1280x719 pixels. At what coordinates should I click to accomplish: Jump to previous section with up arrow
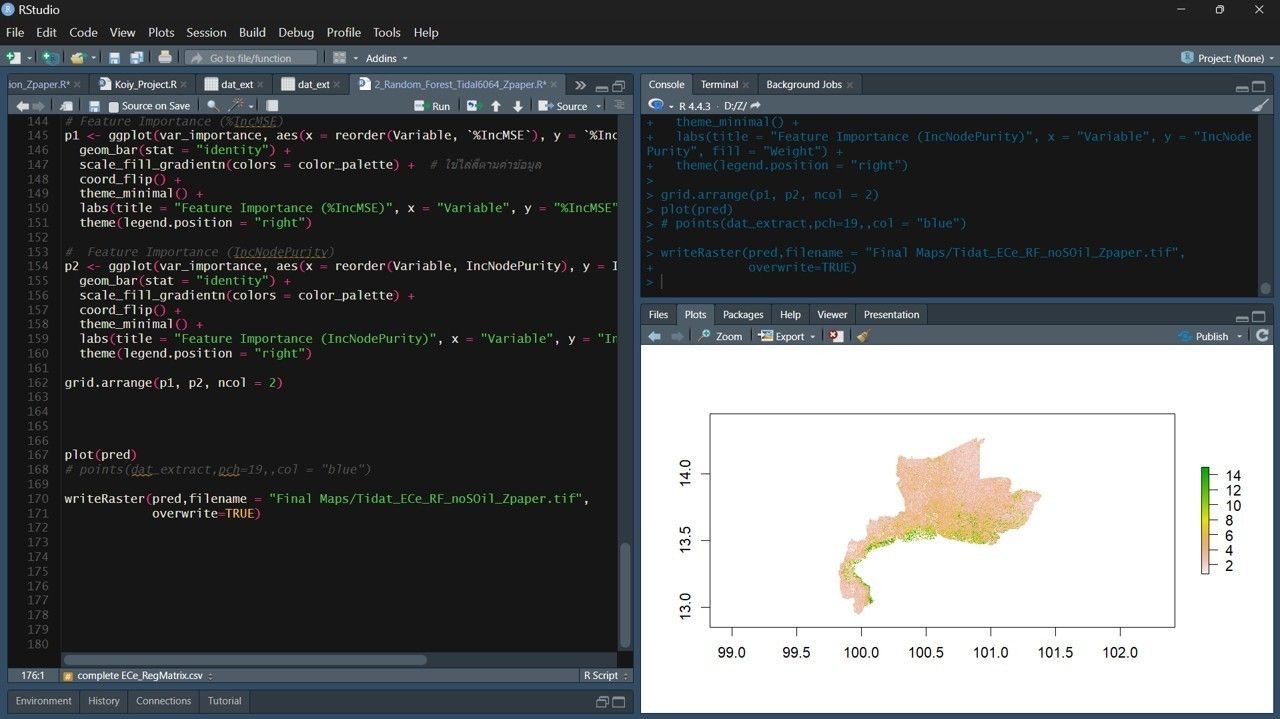click(x=495, y=106)
